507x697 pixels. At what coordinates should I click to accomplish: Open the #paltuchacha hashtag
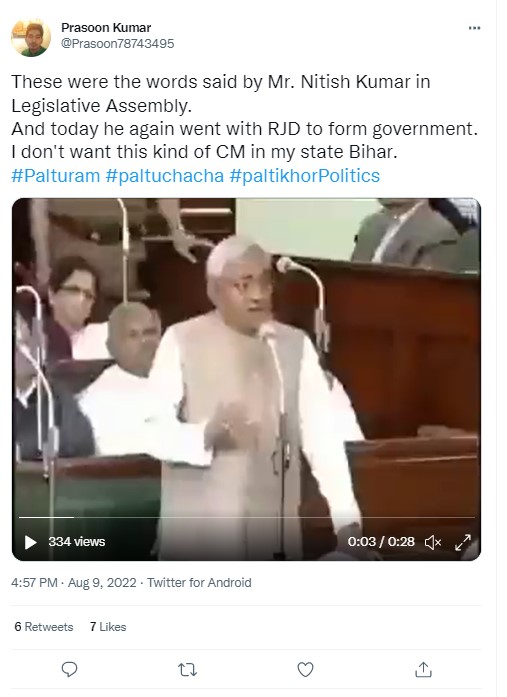[x=164, y=176]
